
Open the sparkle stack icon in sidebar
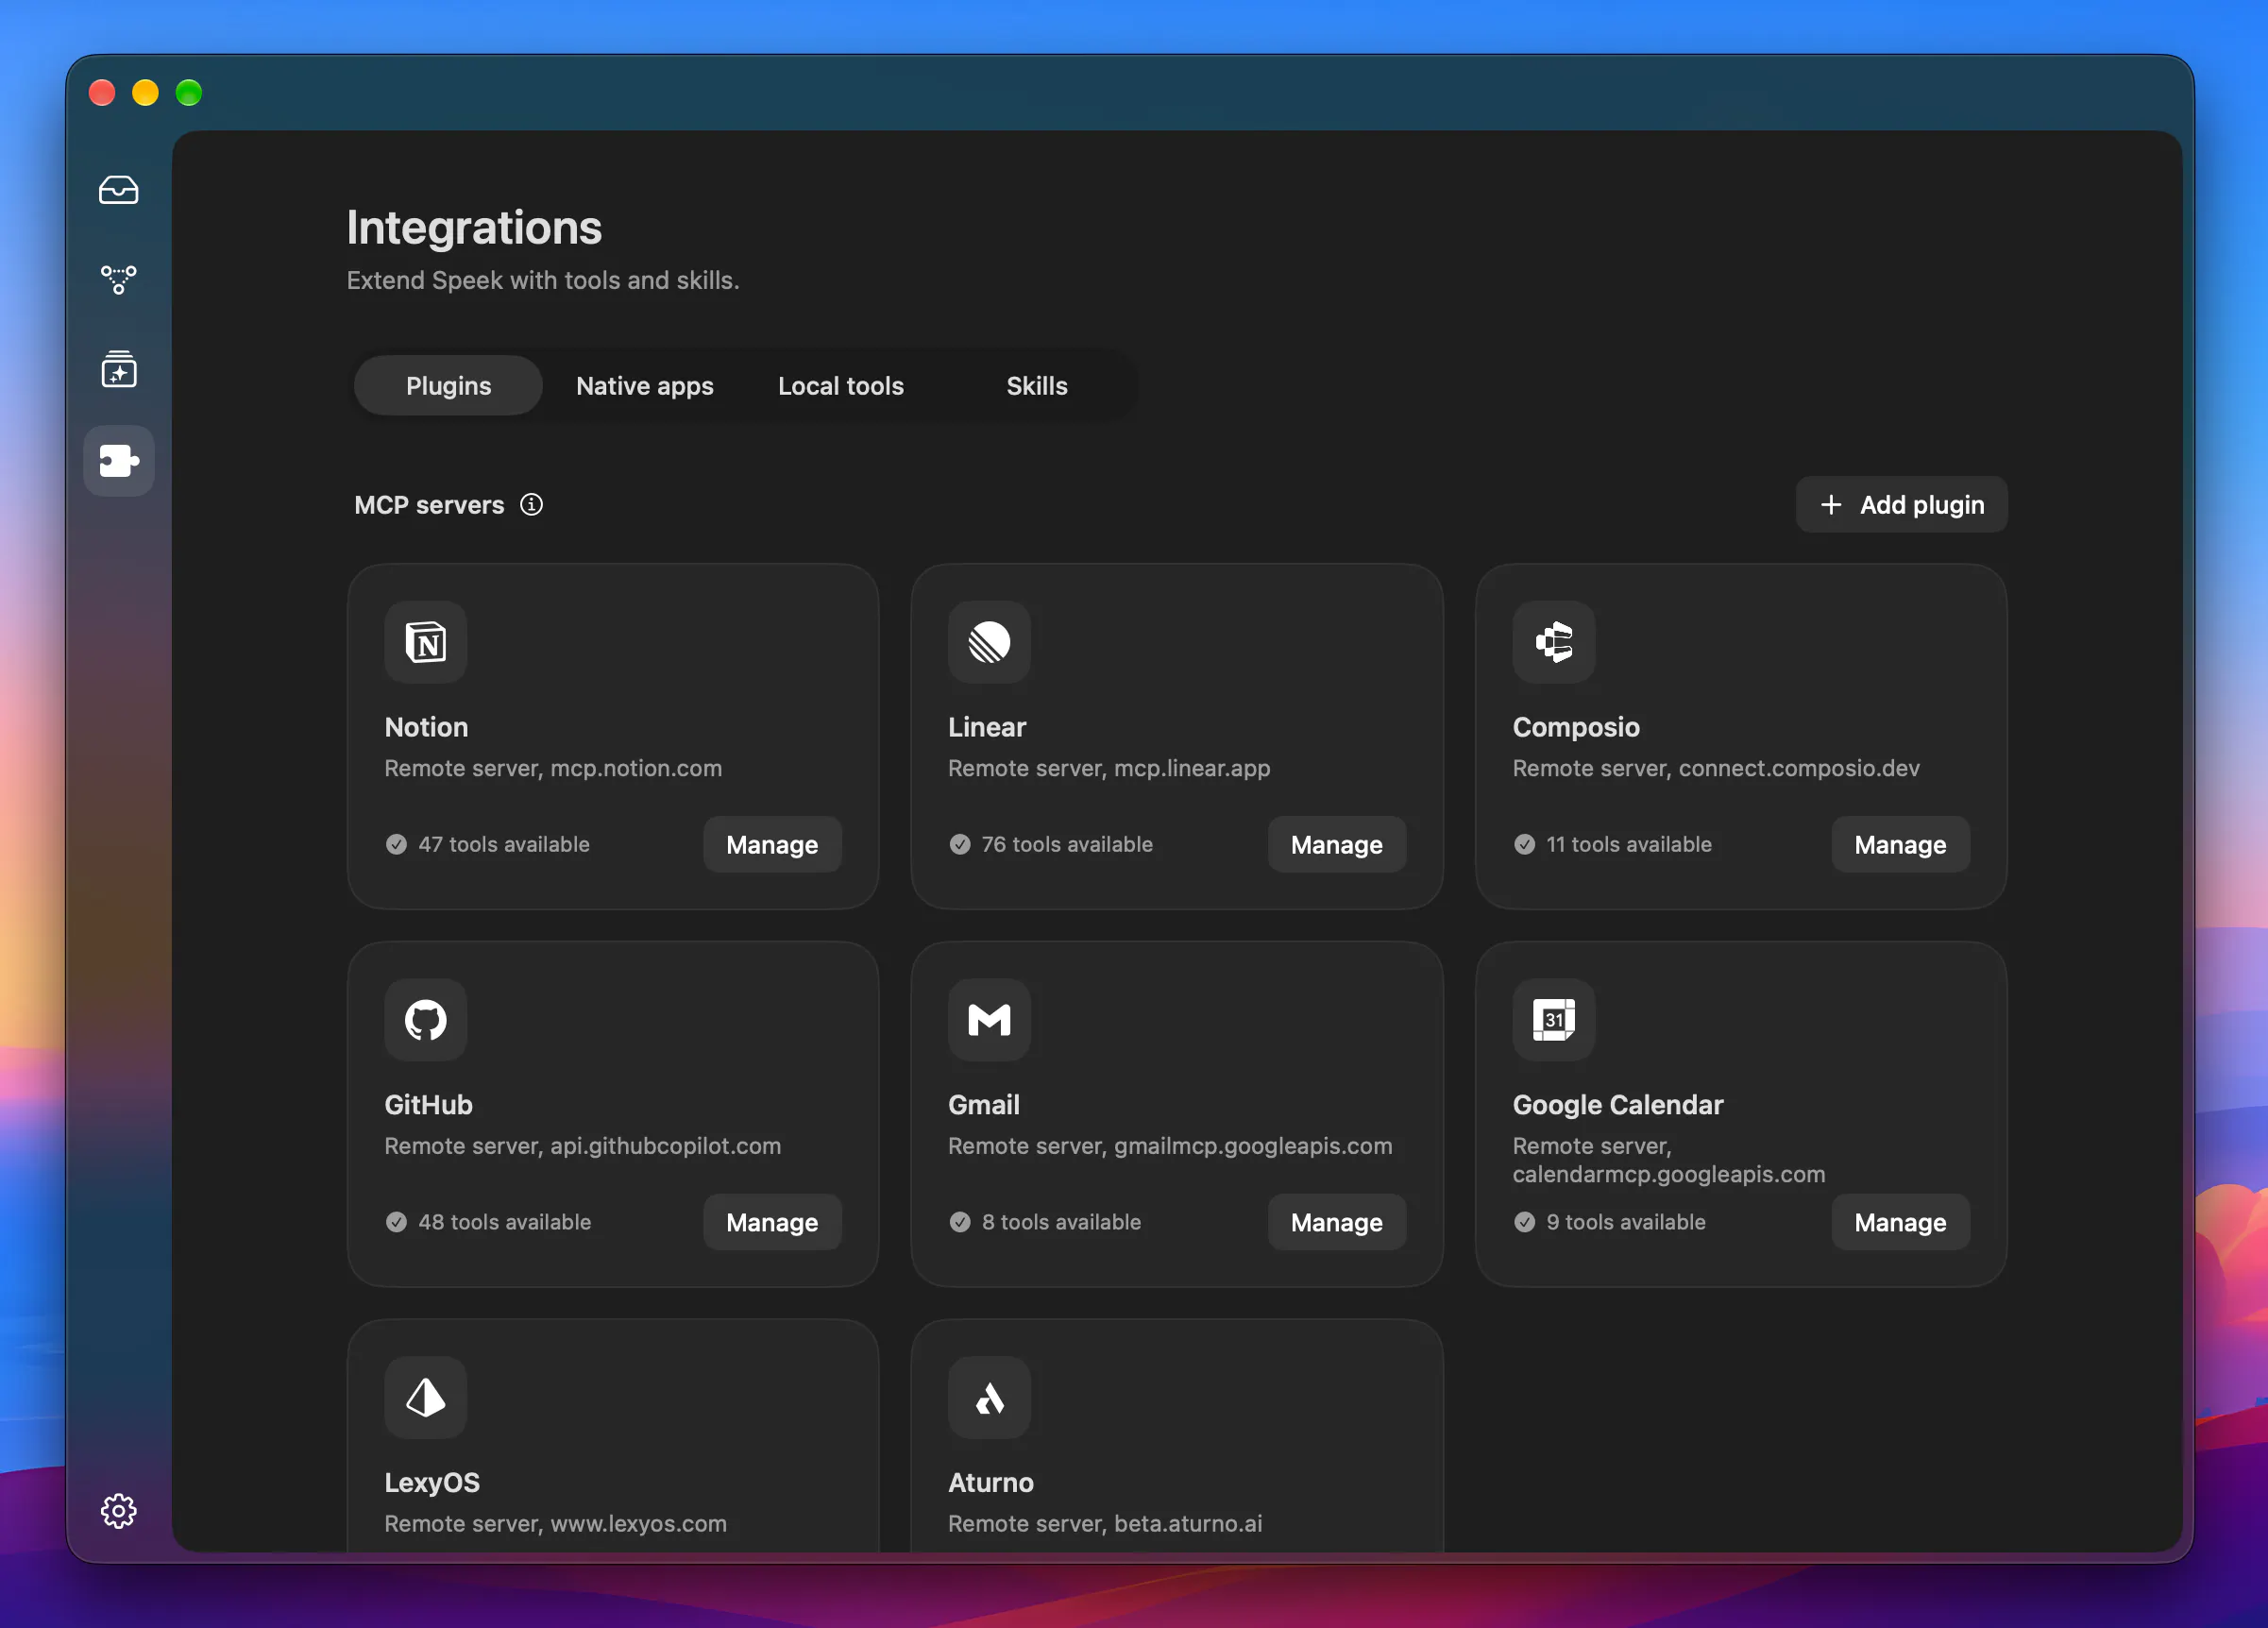point(118,369)
